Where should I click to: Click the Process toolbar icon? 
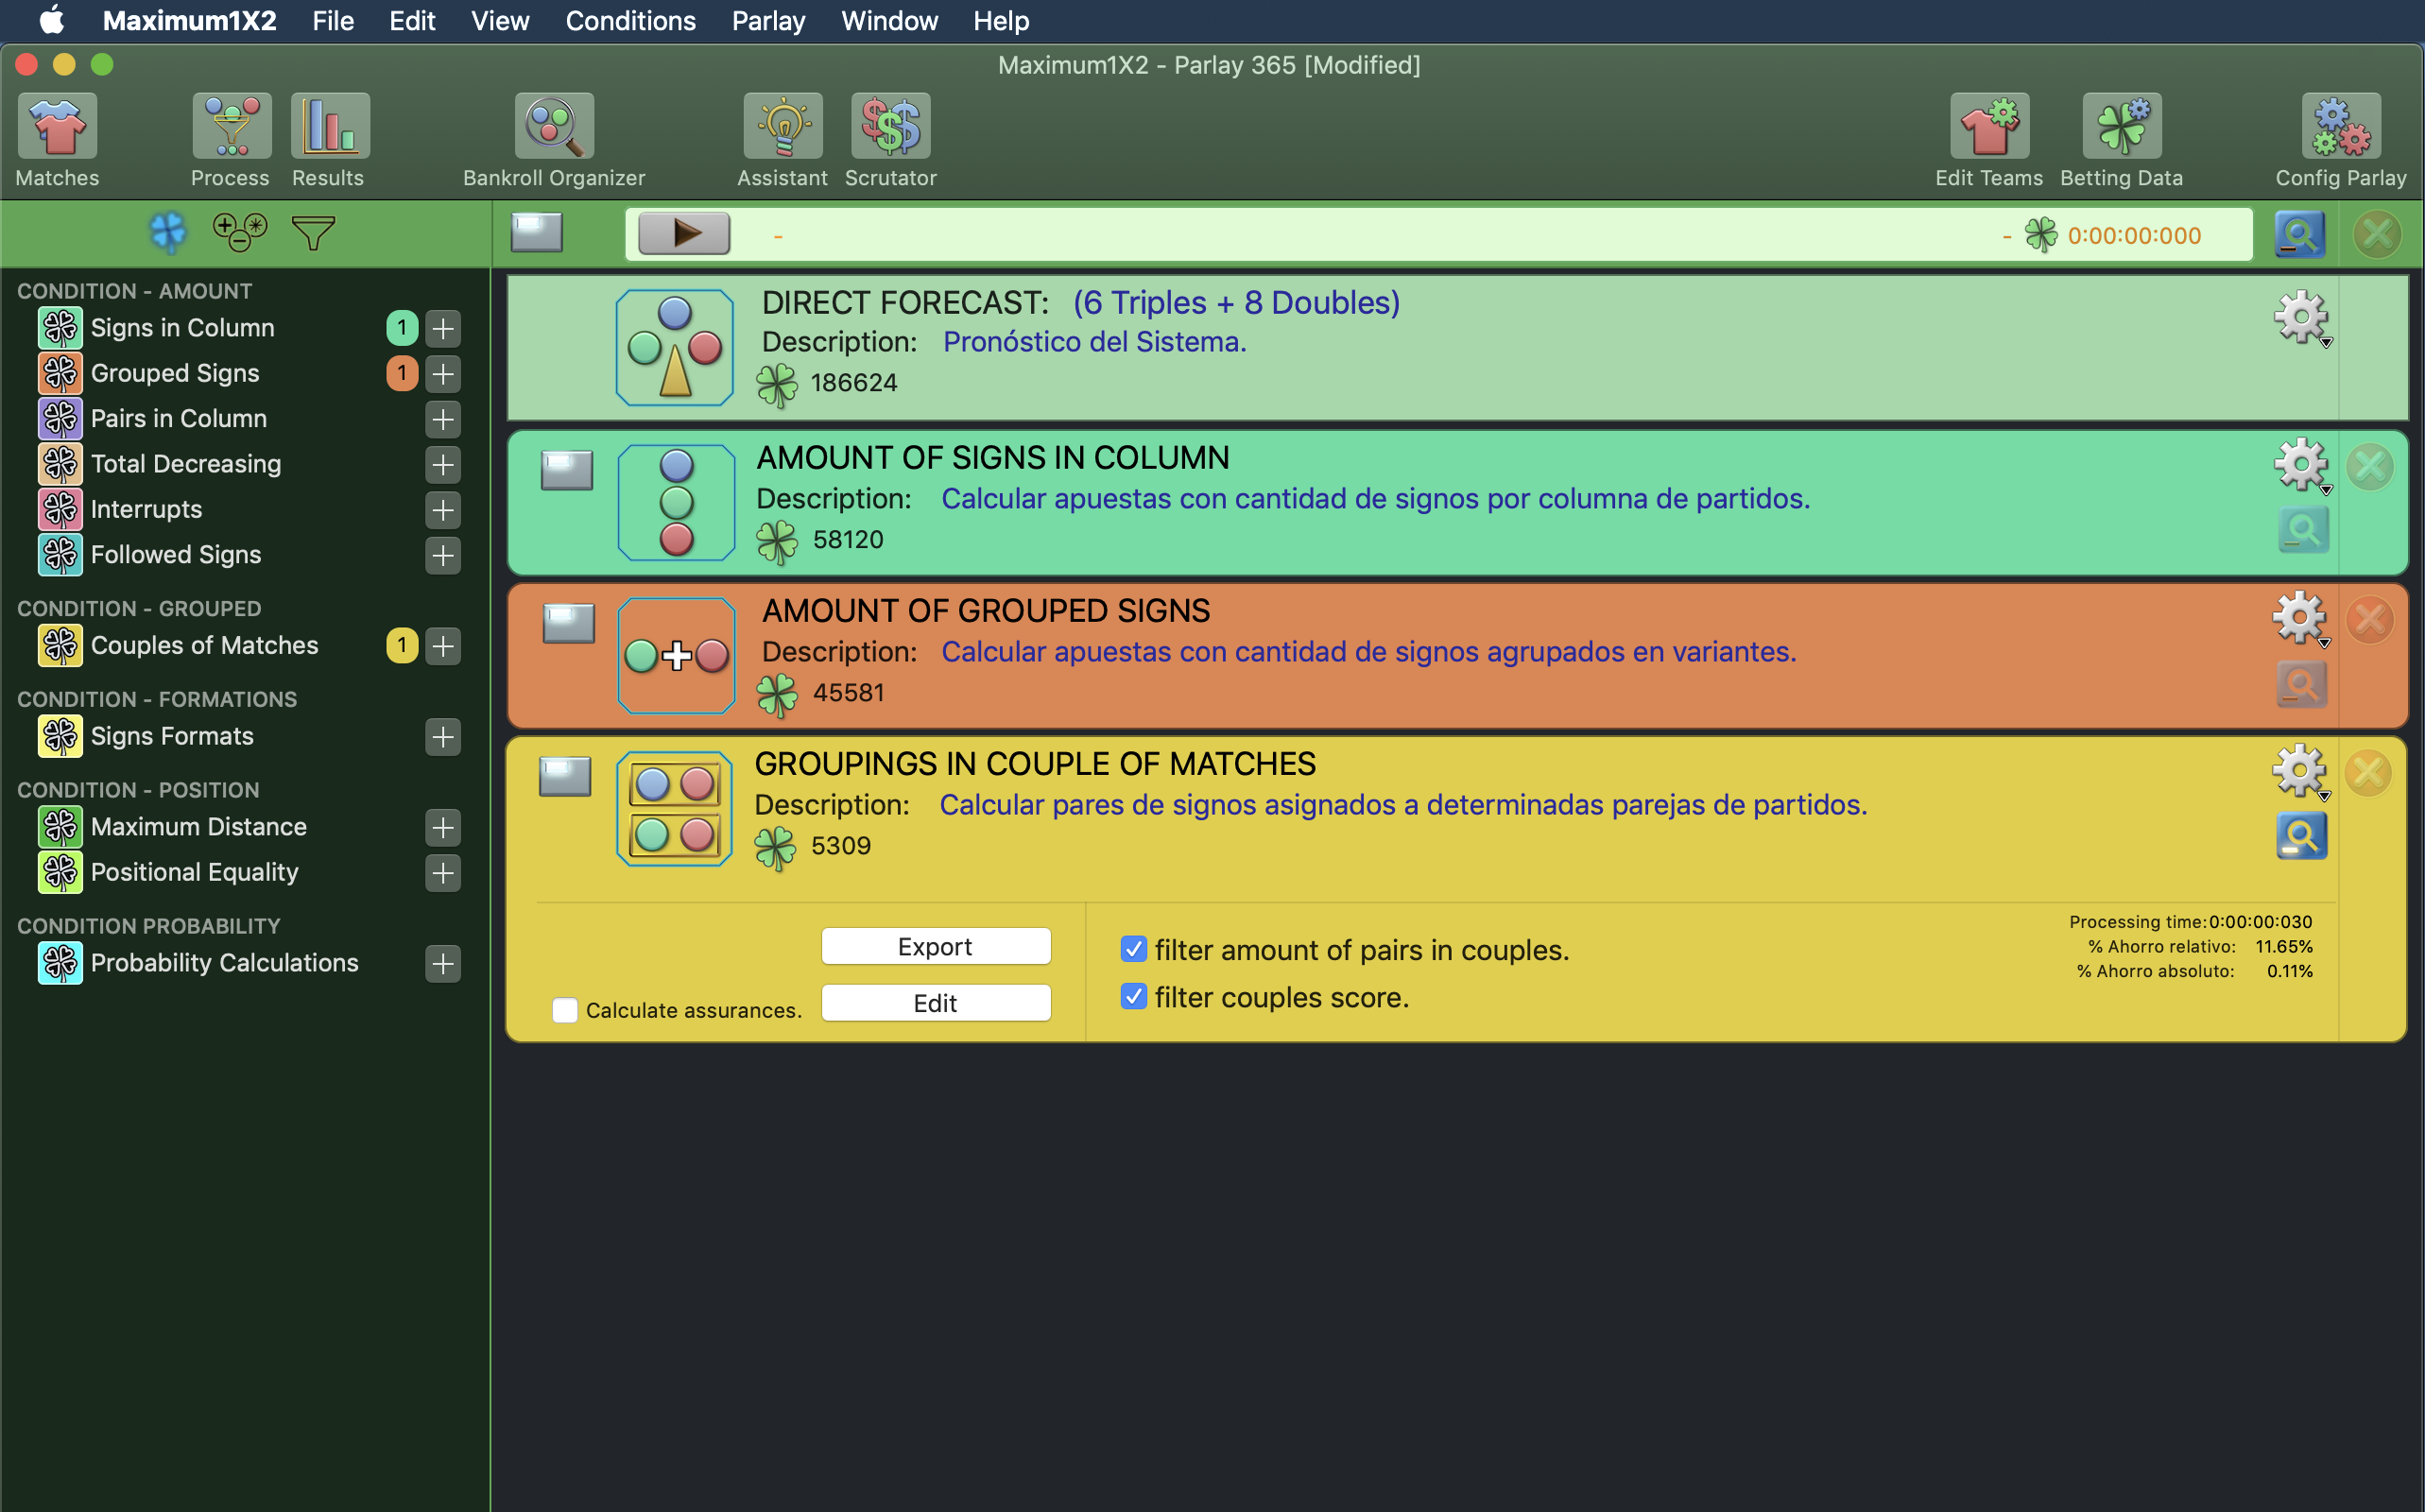231,126
